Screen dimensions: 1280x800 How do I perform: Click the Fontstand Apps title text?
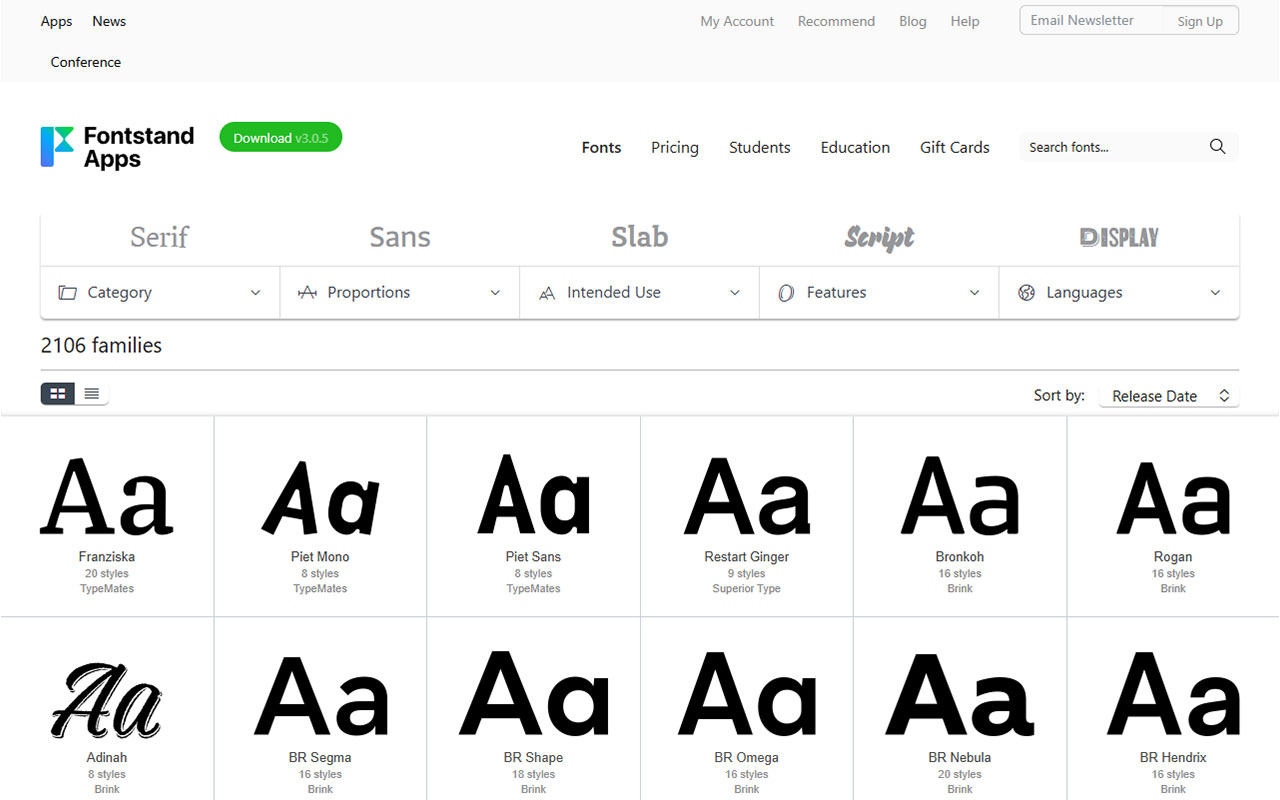pyautogui.click(x=139, y=147)
